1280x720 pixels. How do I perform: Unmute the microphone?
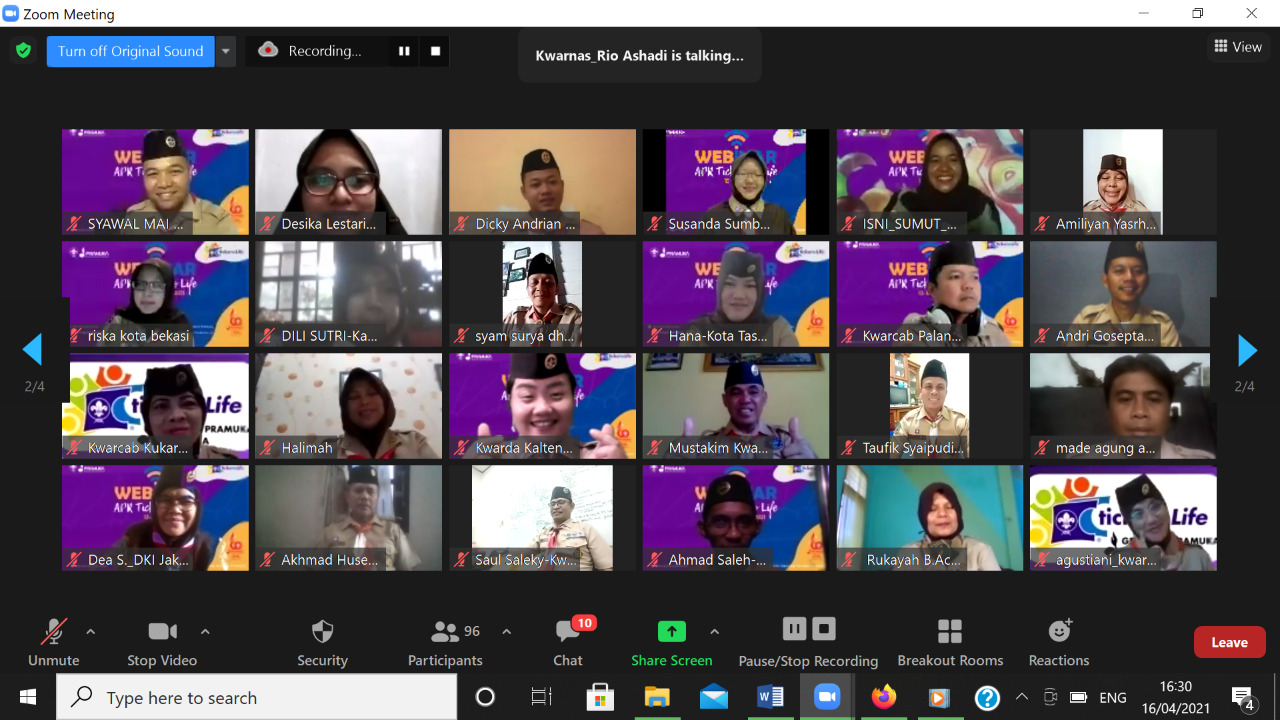(53, 642)
